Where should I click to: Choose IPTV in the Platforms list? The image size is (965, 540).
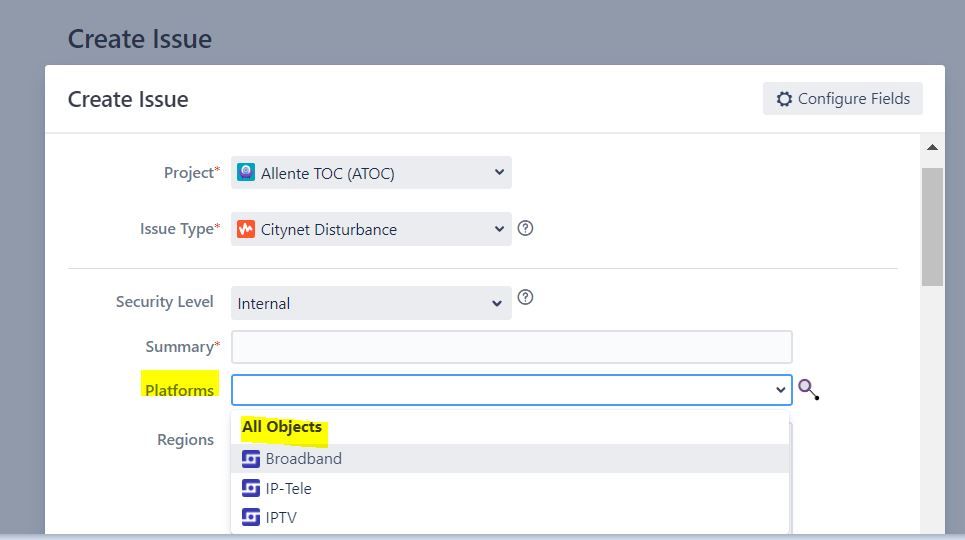[510, 517]
